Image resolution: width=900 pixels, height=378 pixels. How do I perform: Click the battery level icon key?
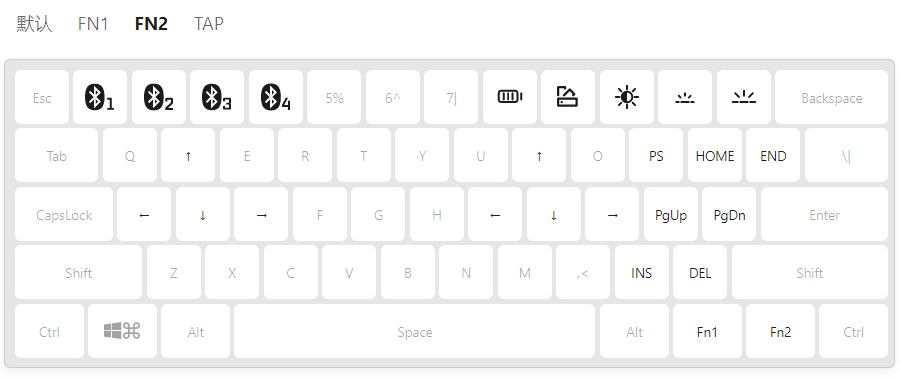(510, 98)
